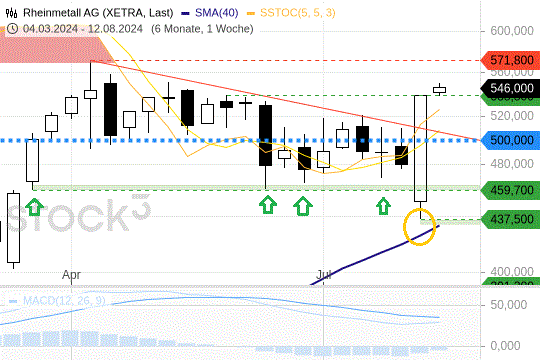The height and width of the screenshot is (360, 540).
Task: Click the (6 Monate, 1 Woche) interval text
Action: pyautogui.click(x=202, y=29)
